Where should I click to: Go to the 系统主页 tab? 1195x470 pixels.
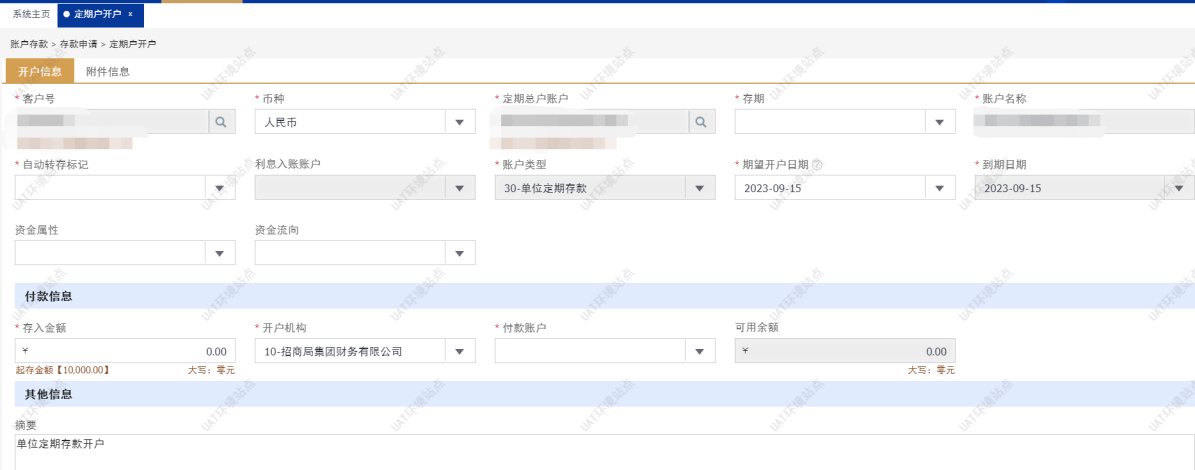(x=31, y=14)
